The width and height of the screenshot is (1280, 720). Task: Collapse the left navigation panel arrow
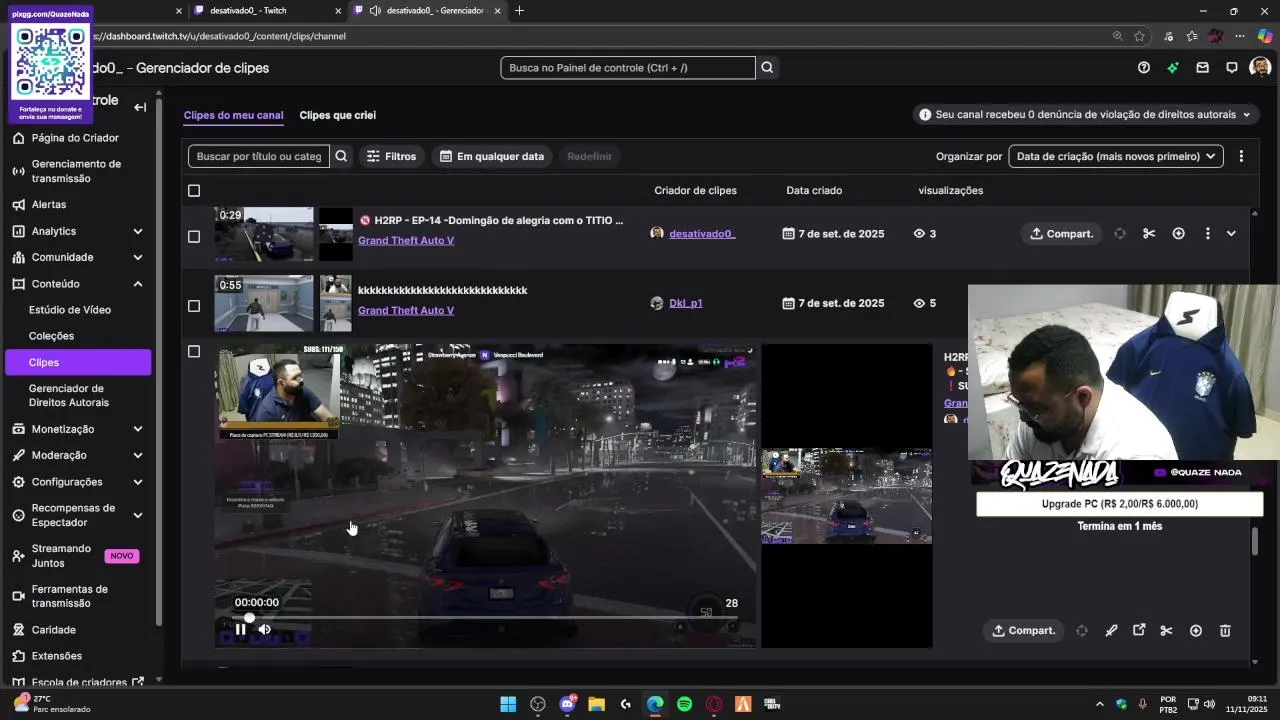point(140,107)
